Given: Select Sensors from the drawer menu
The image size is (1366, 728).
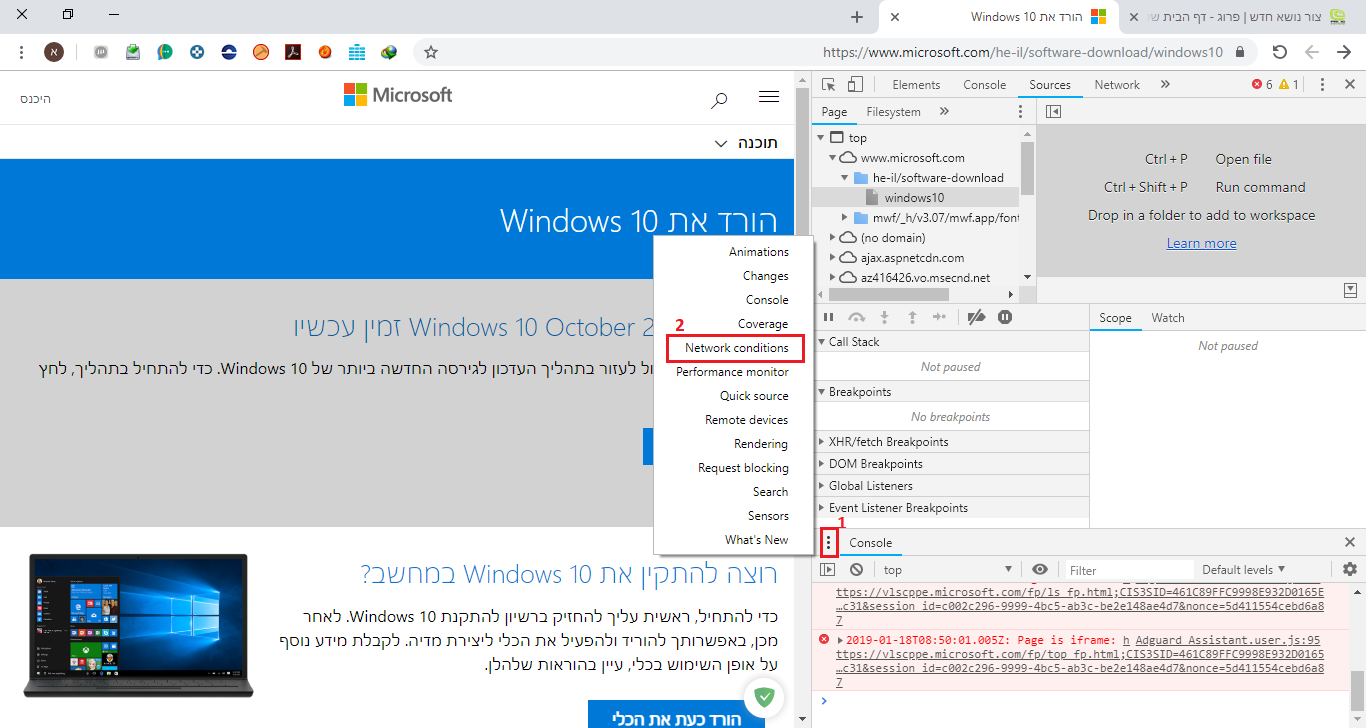Looking at the screenshot, I should [768, 516].
